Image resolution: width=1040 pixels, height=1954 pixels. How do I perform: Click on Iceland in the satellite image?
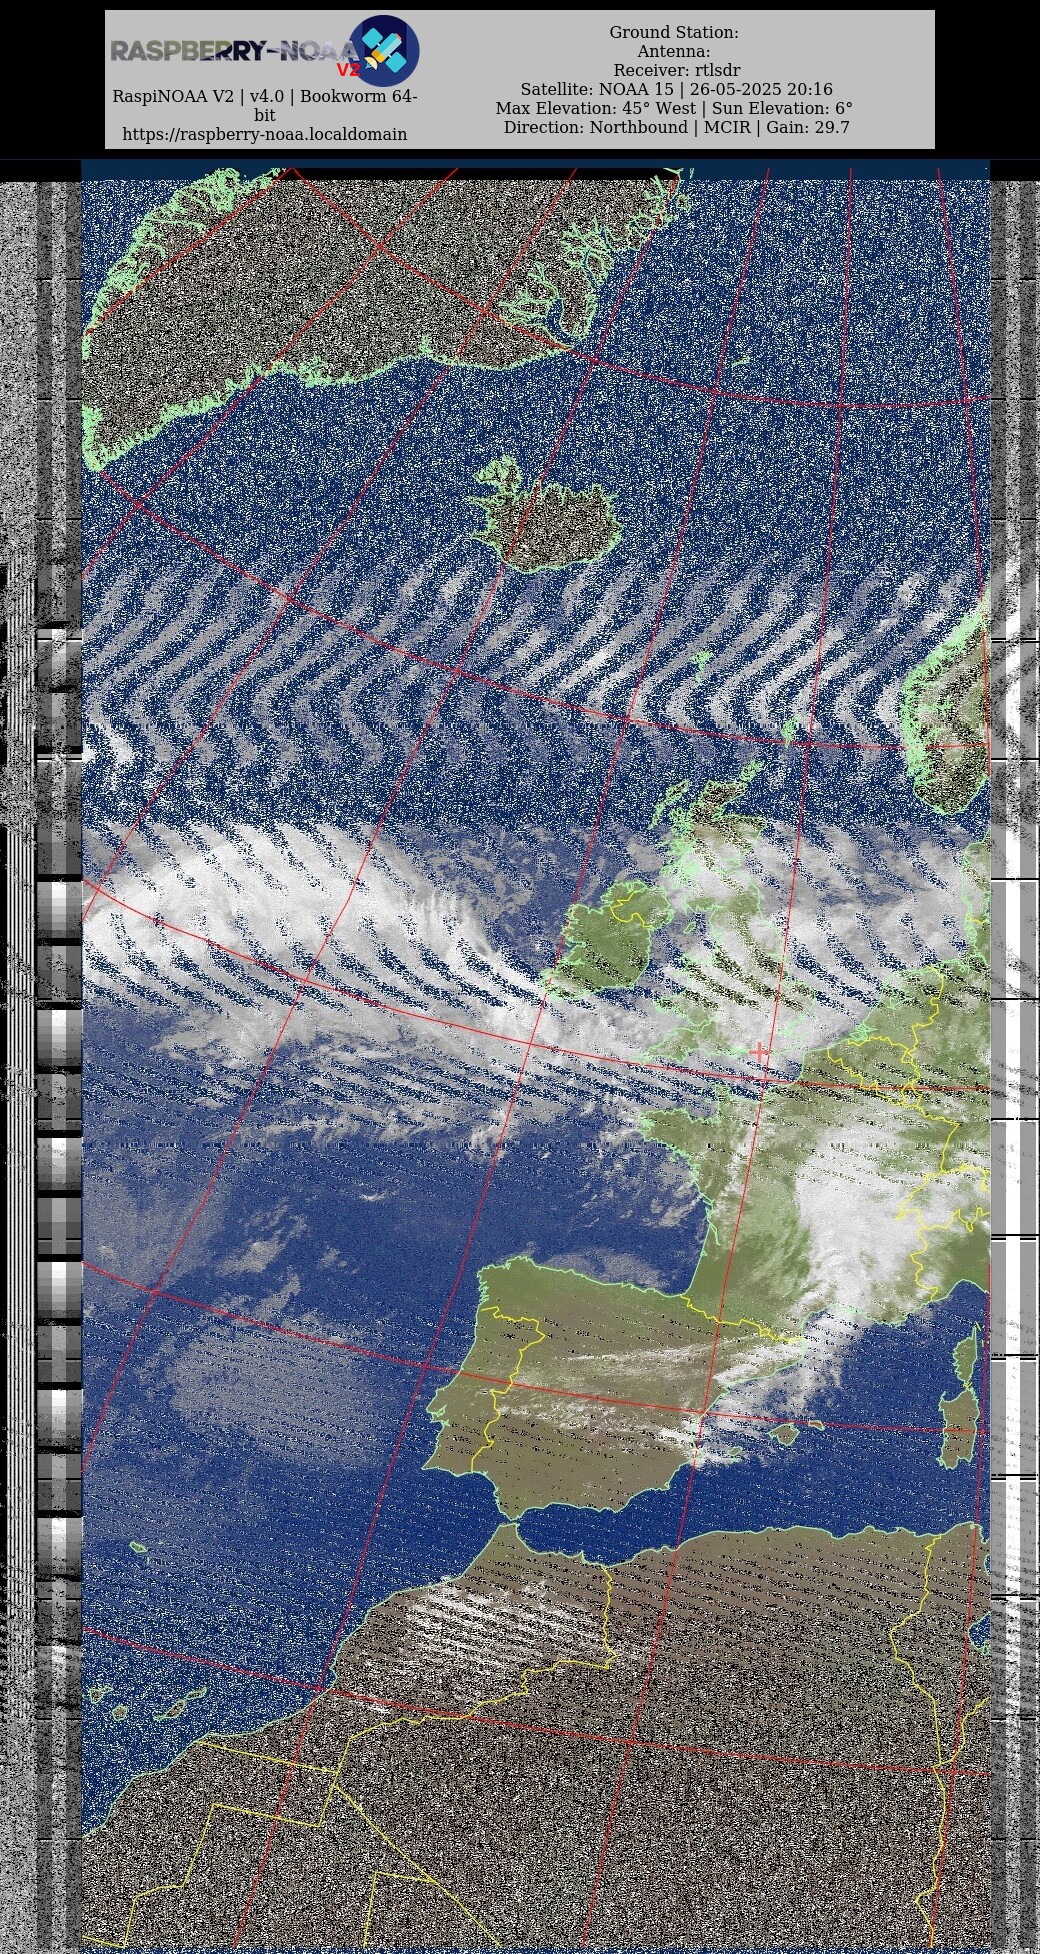click(x=548, y=515)
